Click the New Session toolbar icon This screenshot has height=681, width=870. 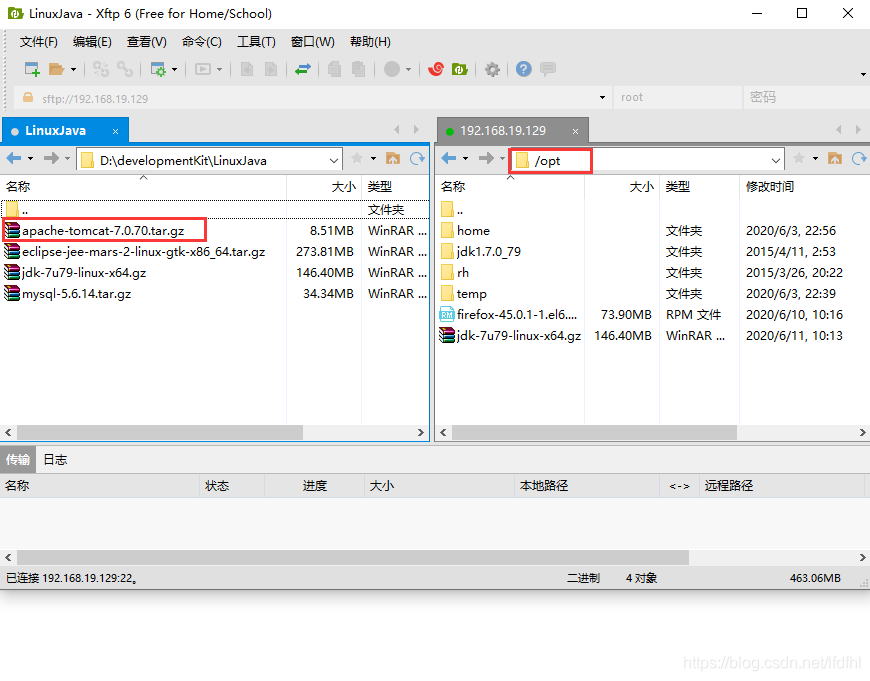click(x=32, y=69)
